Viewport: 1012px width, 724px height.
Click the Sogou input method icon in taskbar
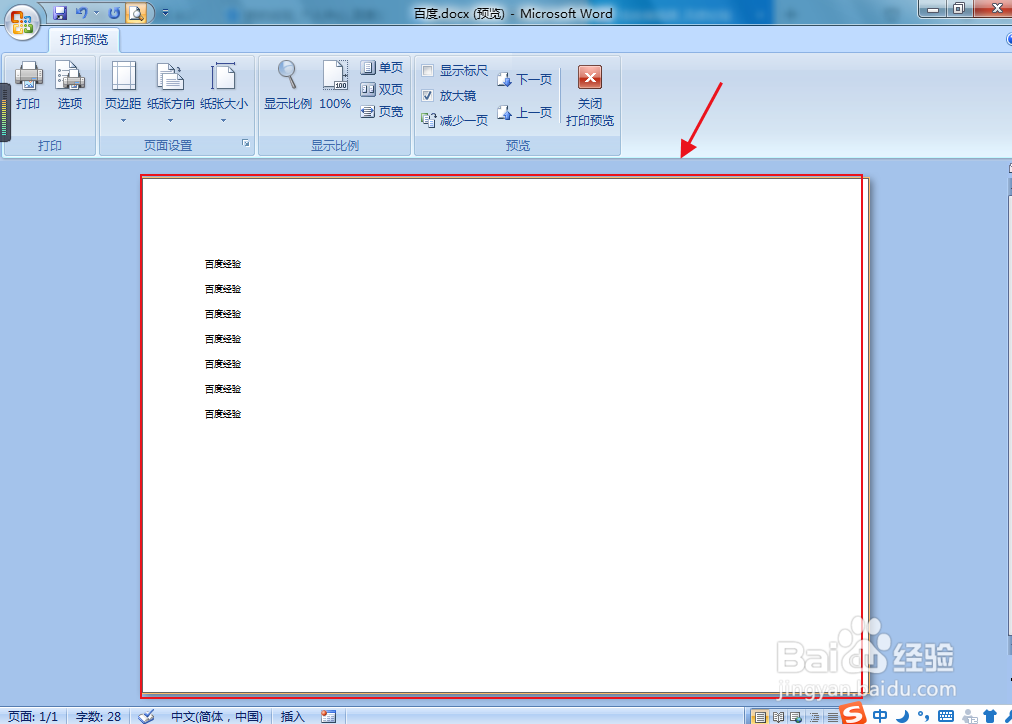[852, 715]
